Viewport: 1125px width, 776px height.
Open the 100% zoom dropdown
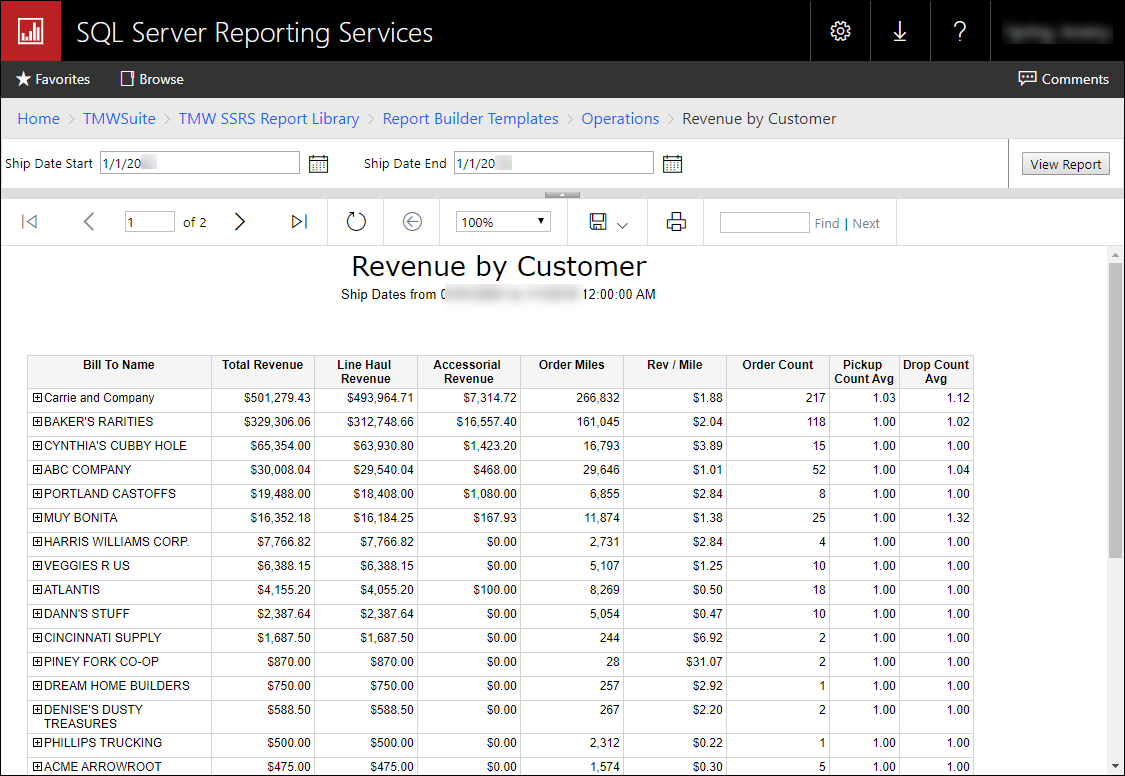[503, 222]
